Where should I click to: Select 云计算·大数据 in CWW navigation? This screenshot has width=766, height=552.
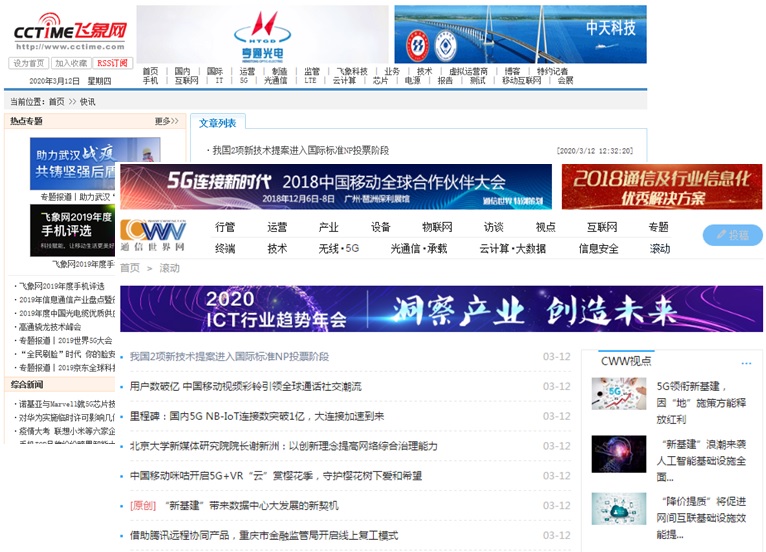coord(512,249)
